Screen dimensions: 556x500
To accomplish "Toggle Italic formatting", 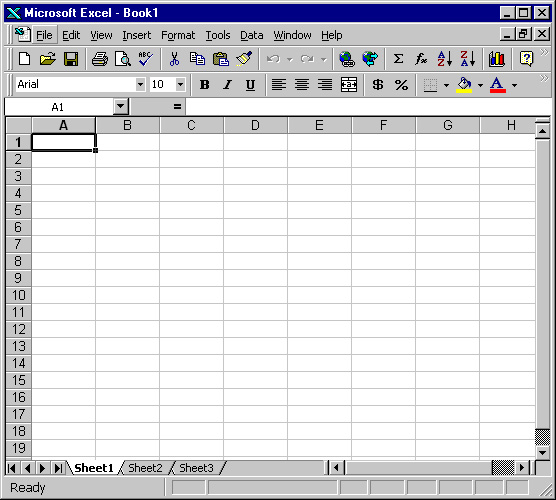I will [x=227, y=85].
